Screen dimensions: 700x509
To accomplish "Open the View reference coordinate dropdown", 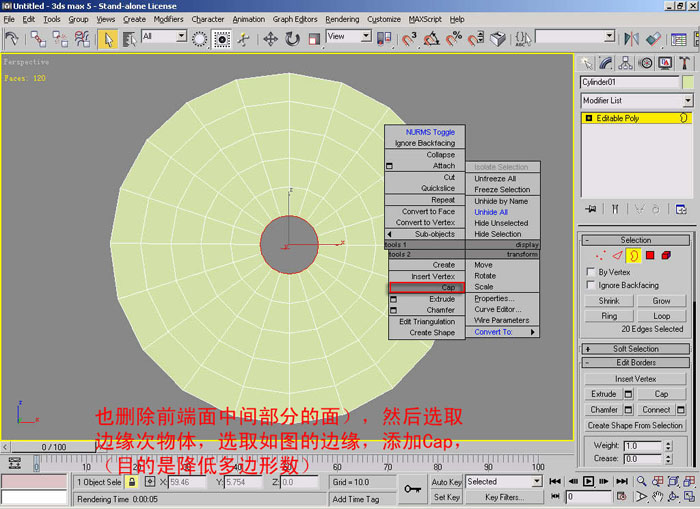I will point(366,36).
